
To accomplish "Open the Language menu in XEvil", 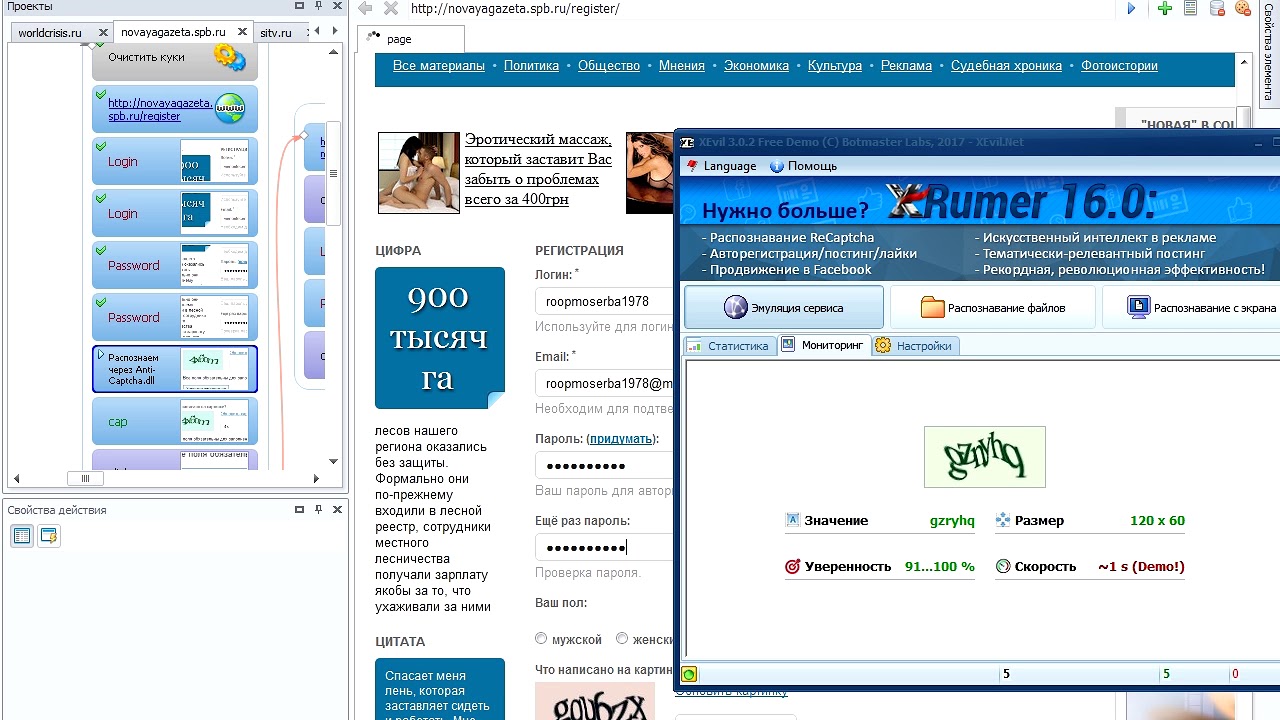I will pyautogui.click(x=721, y=166).
